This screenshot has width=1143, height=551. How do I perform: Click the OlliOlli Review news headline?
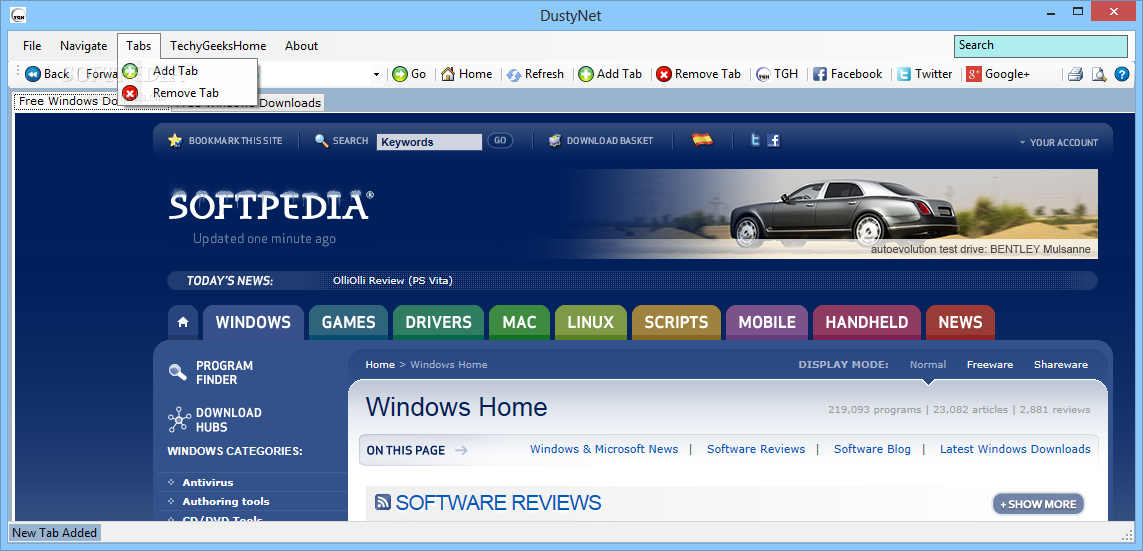coord(393,281)
